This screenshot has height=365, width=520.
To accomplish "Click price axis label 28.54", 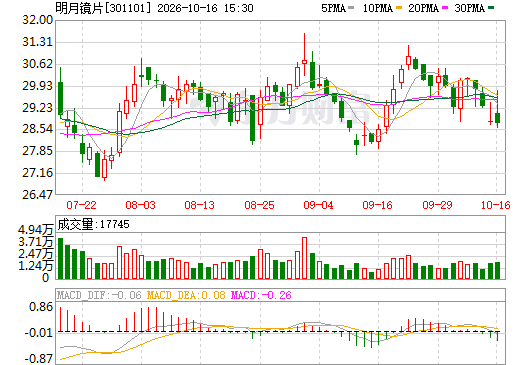I will point(37,129).
